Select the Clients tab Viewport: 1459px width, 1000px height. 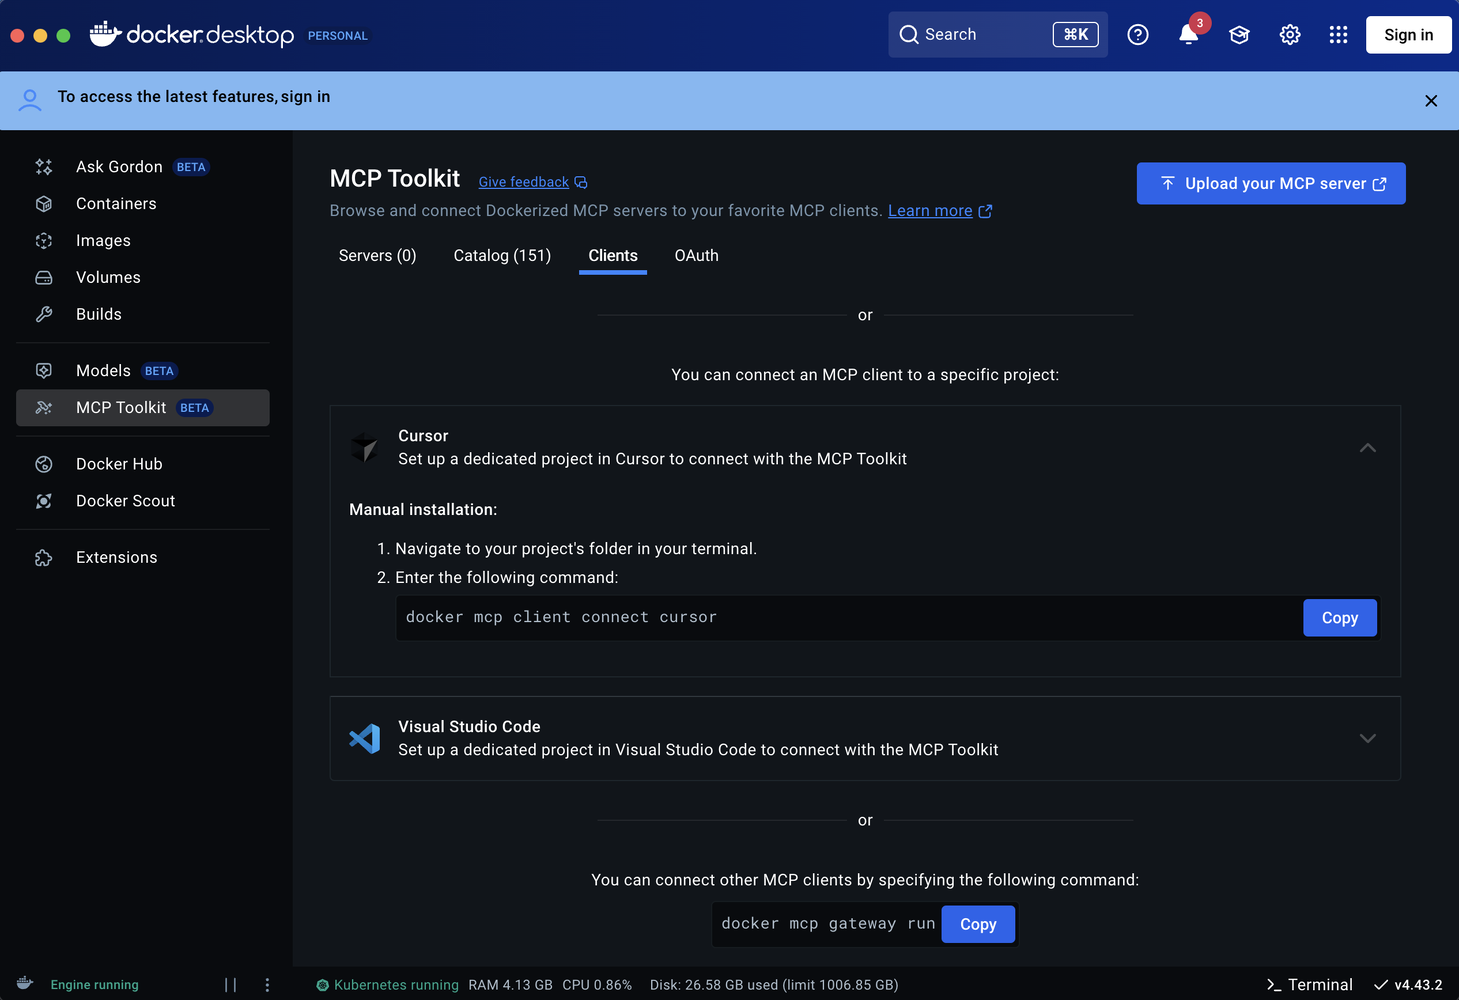pyautogui.click(x=613, y=256)
